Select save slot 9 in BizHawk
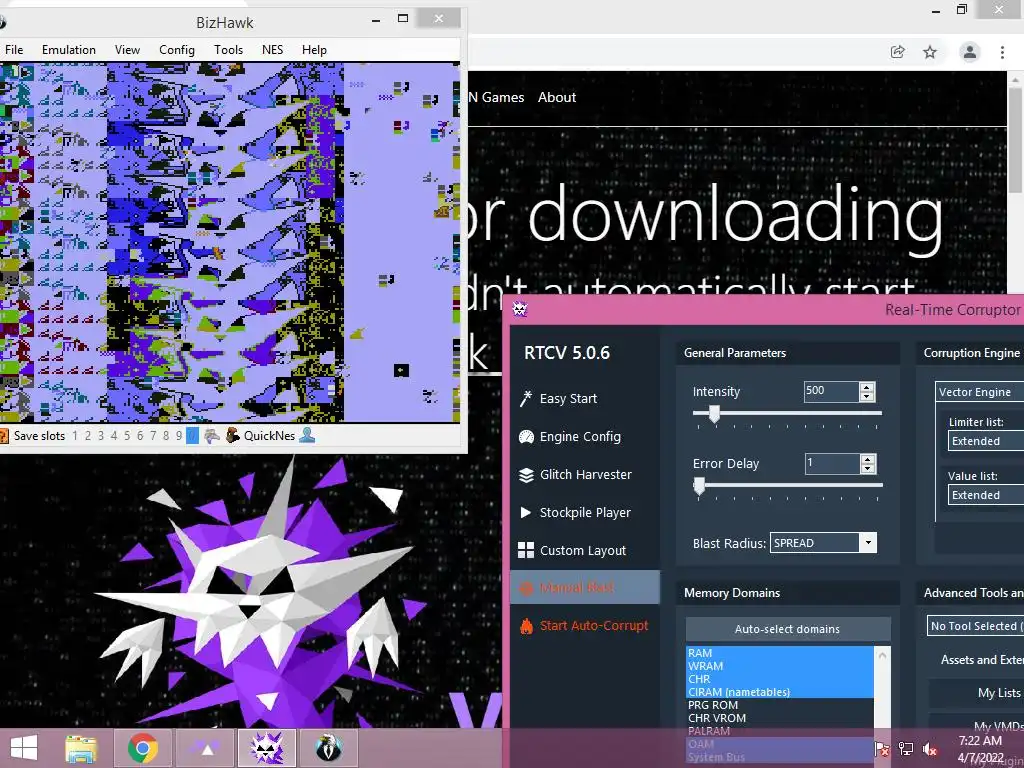The width and height of the screenshot is (1024, 768). click(178, 436)
